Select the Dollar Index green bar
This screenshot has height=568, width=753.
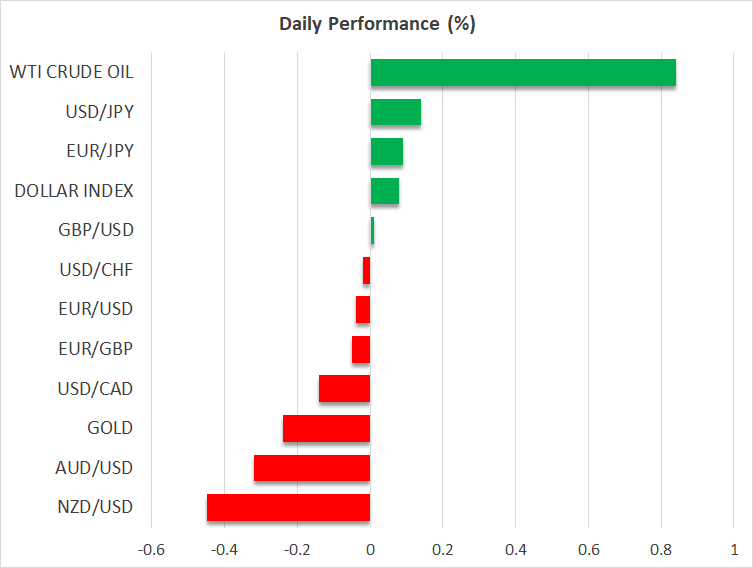(384, 191)
